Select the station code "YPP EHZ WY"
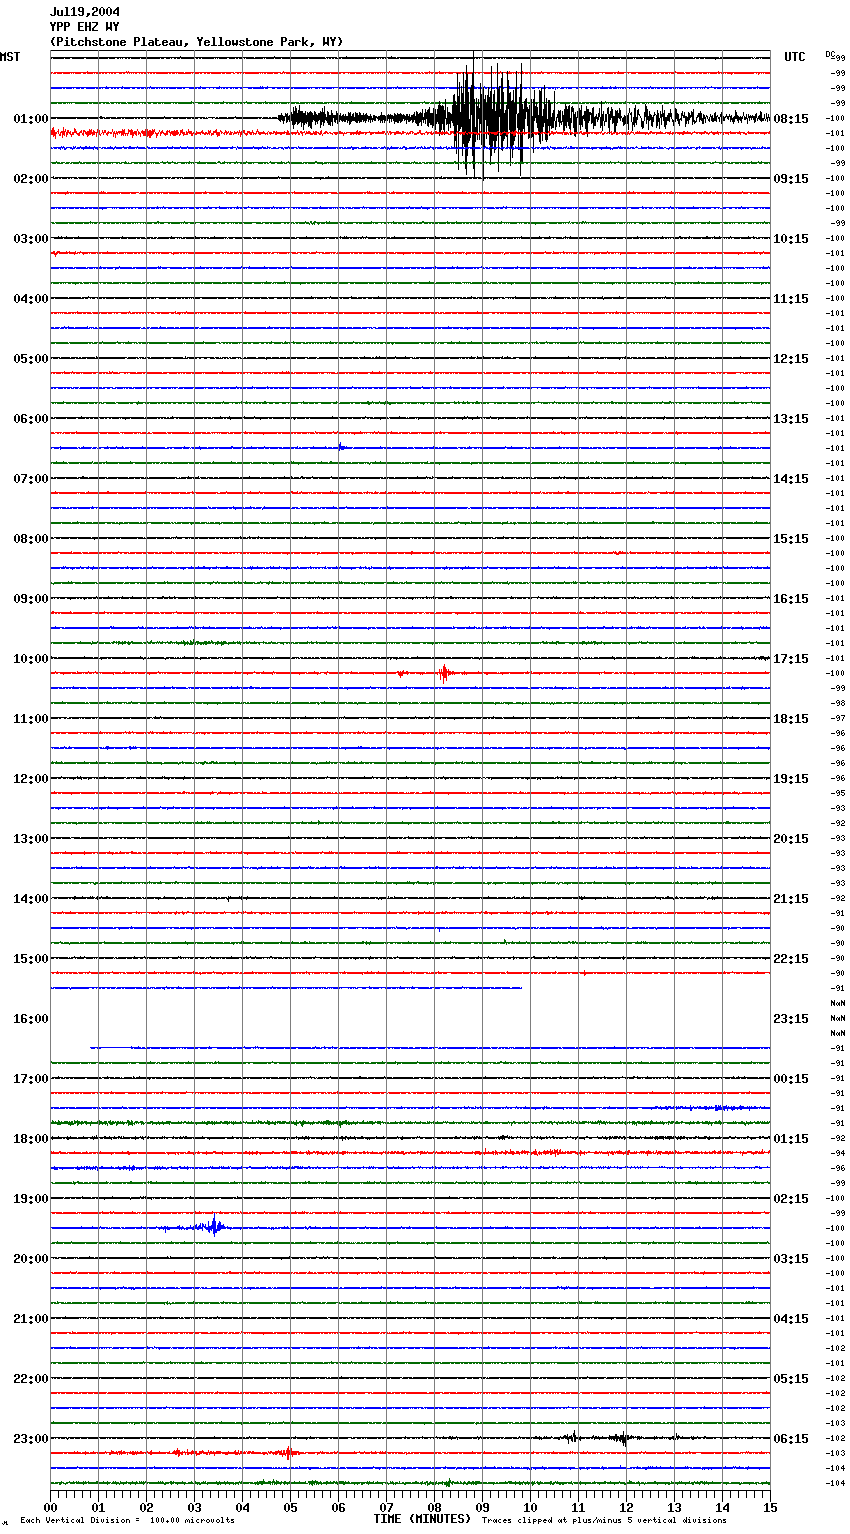This screenshot has height=1534, width=850. tap(85, 27)
